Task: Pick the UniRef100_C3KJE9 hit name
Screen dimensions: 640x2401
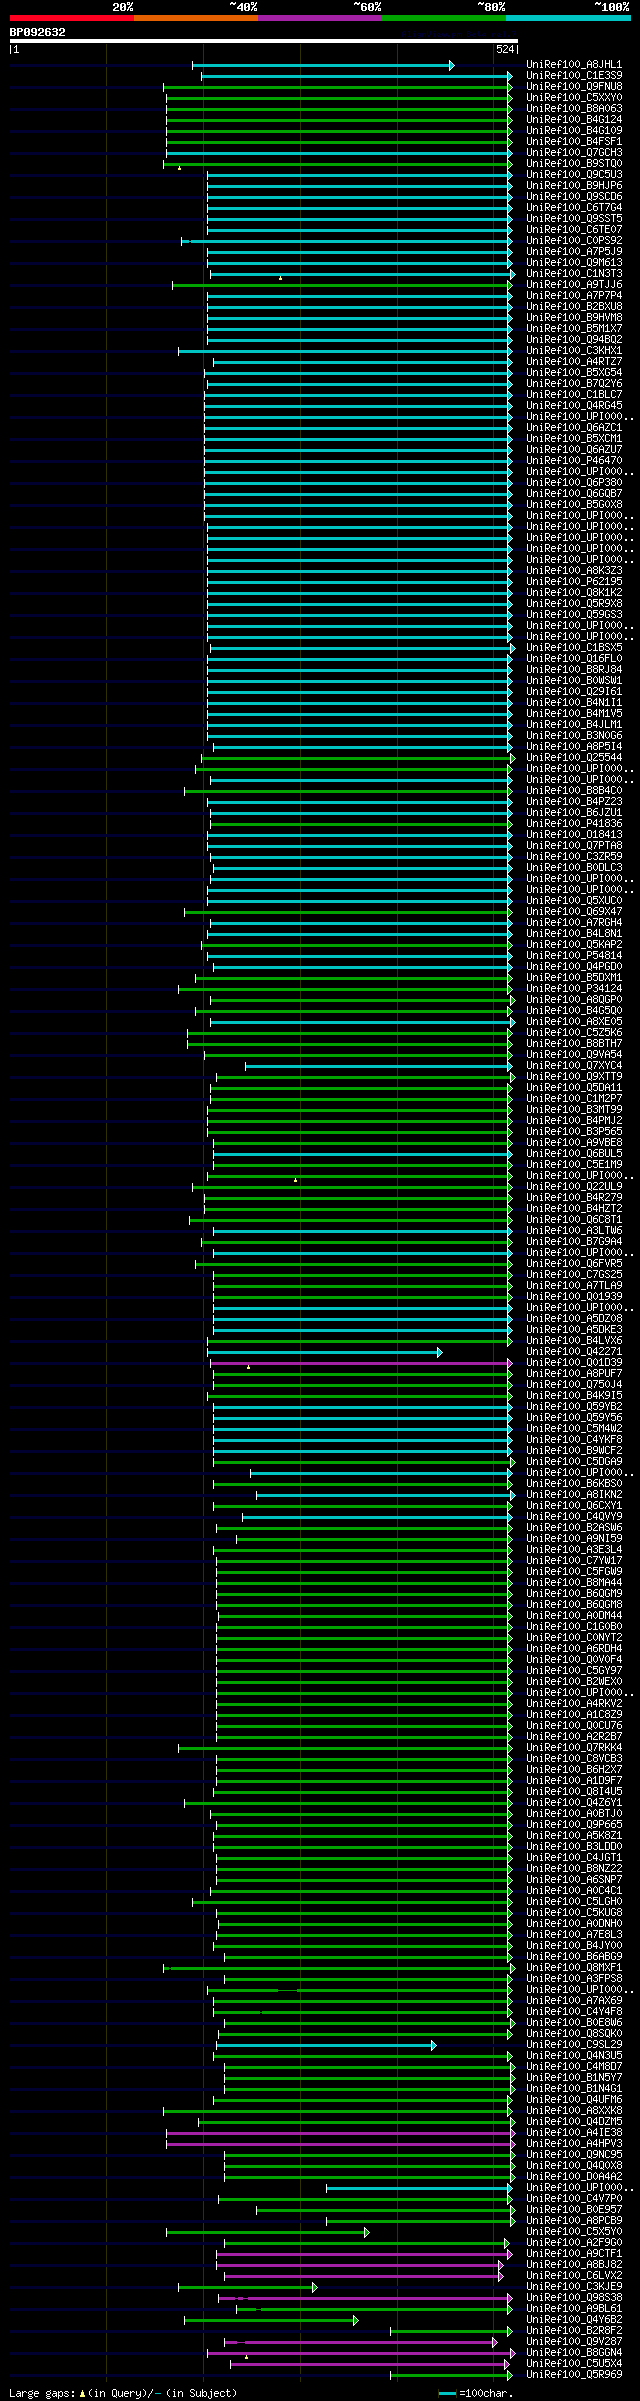Action: pos(574,2287)
